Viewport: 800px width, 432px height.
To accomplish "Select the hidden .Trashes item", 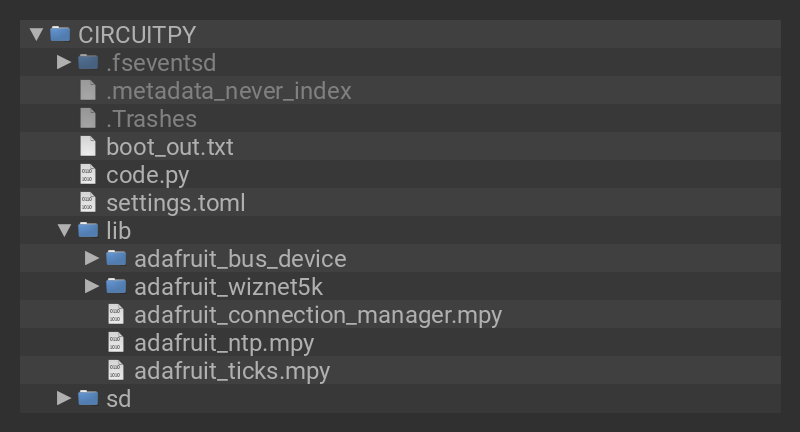I will click(x=151, y=118).
